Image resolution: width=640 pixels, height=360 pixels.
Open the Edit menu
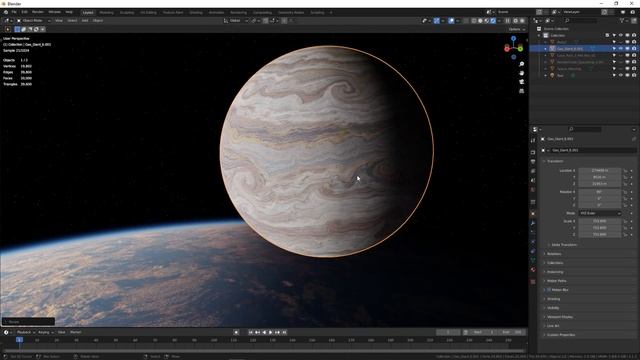pyautogui.click(x=24, y=12)
